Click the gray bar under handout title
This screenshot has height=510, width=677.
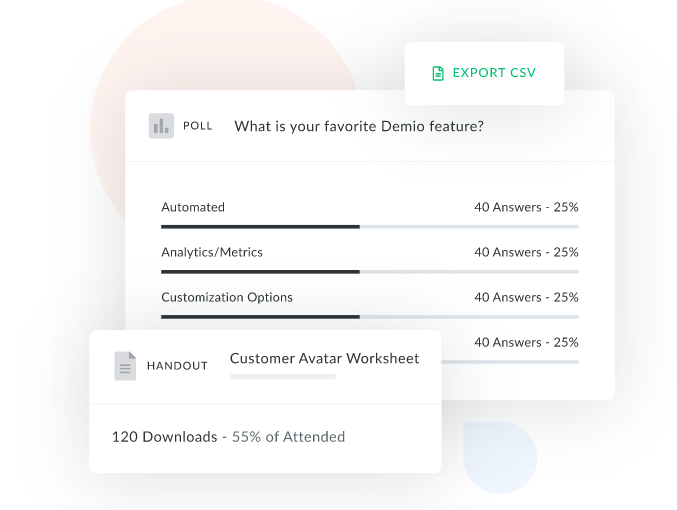tap(282, 377)
